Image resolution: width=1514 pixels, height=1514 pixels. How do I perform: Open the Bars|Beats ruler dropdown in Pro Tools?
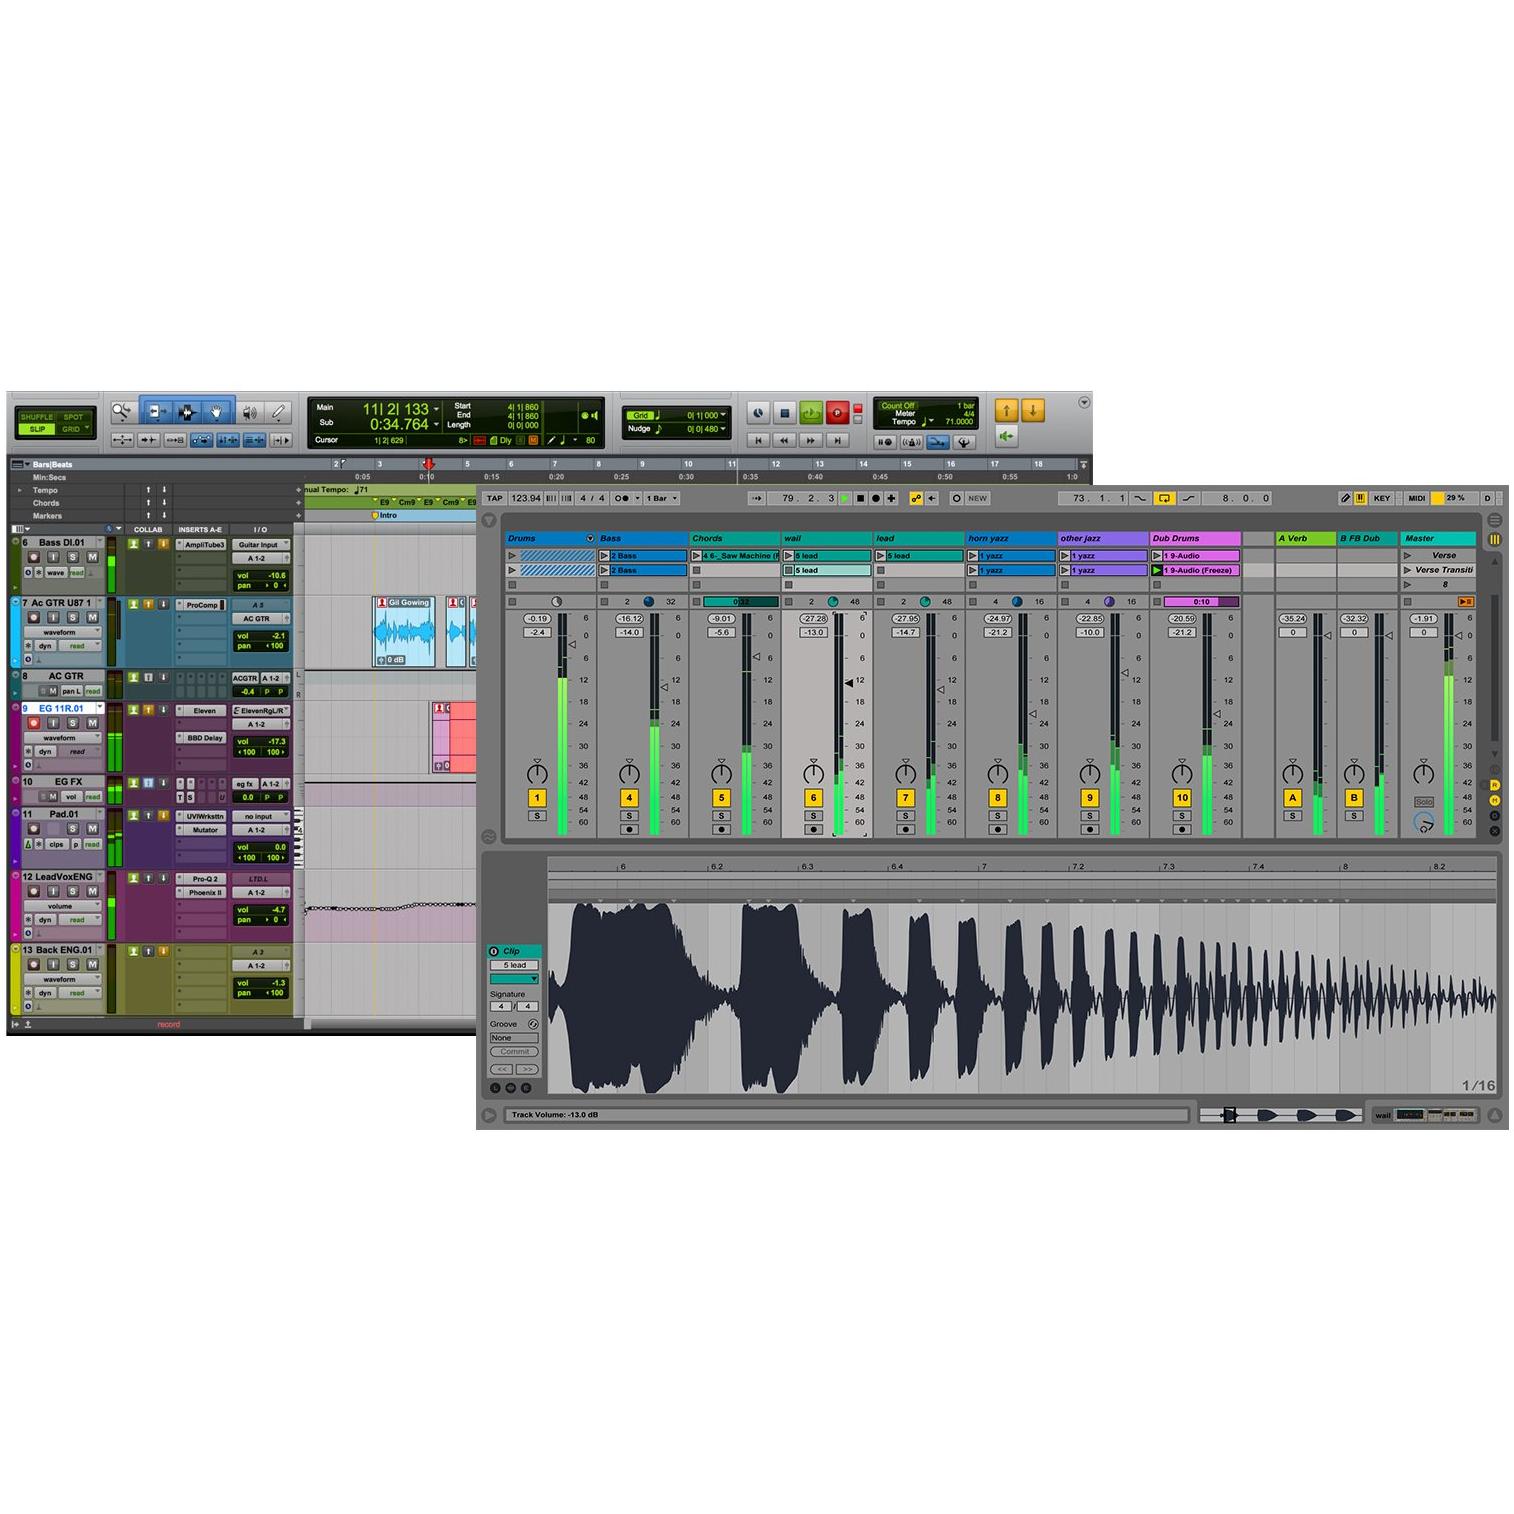(x=26, y=464)
